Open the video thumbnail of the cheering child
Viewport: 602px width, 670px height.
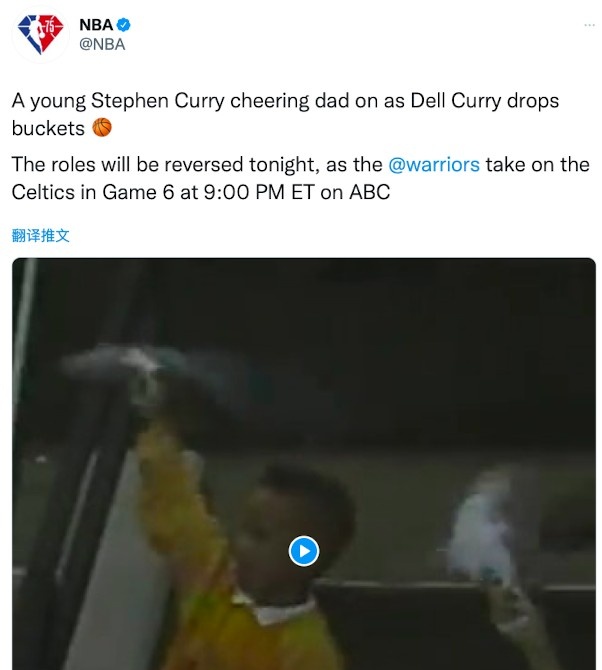(x=304, y=464)
